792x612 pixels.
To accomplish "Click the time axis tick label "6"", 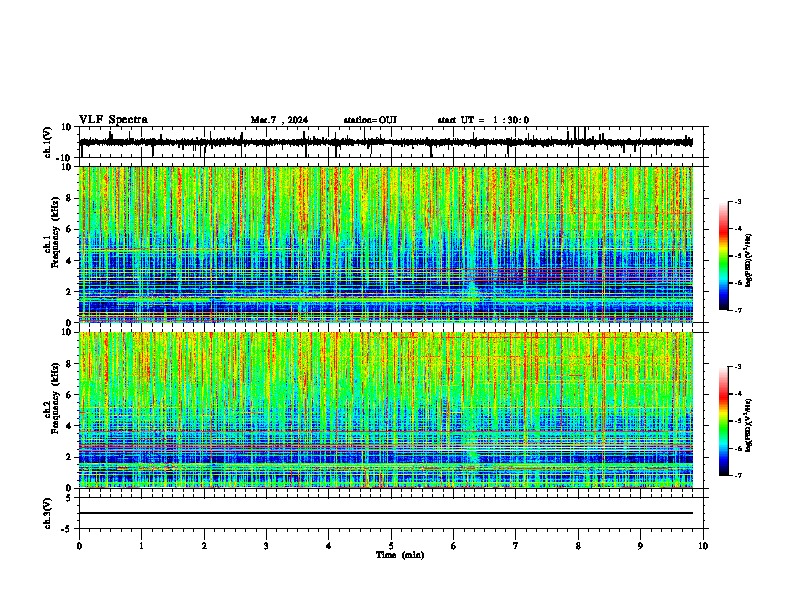I will [x=454, y=546].
